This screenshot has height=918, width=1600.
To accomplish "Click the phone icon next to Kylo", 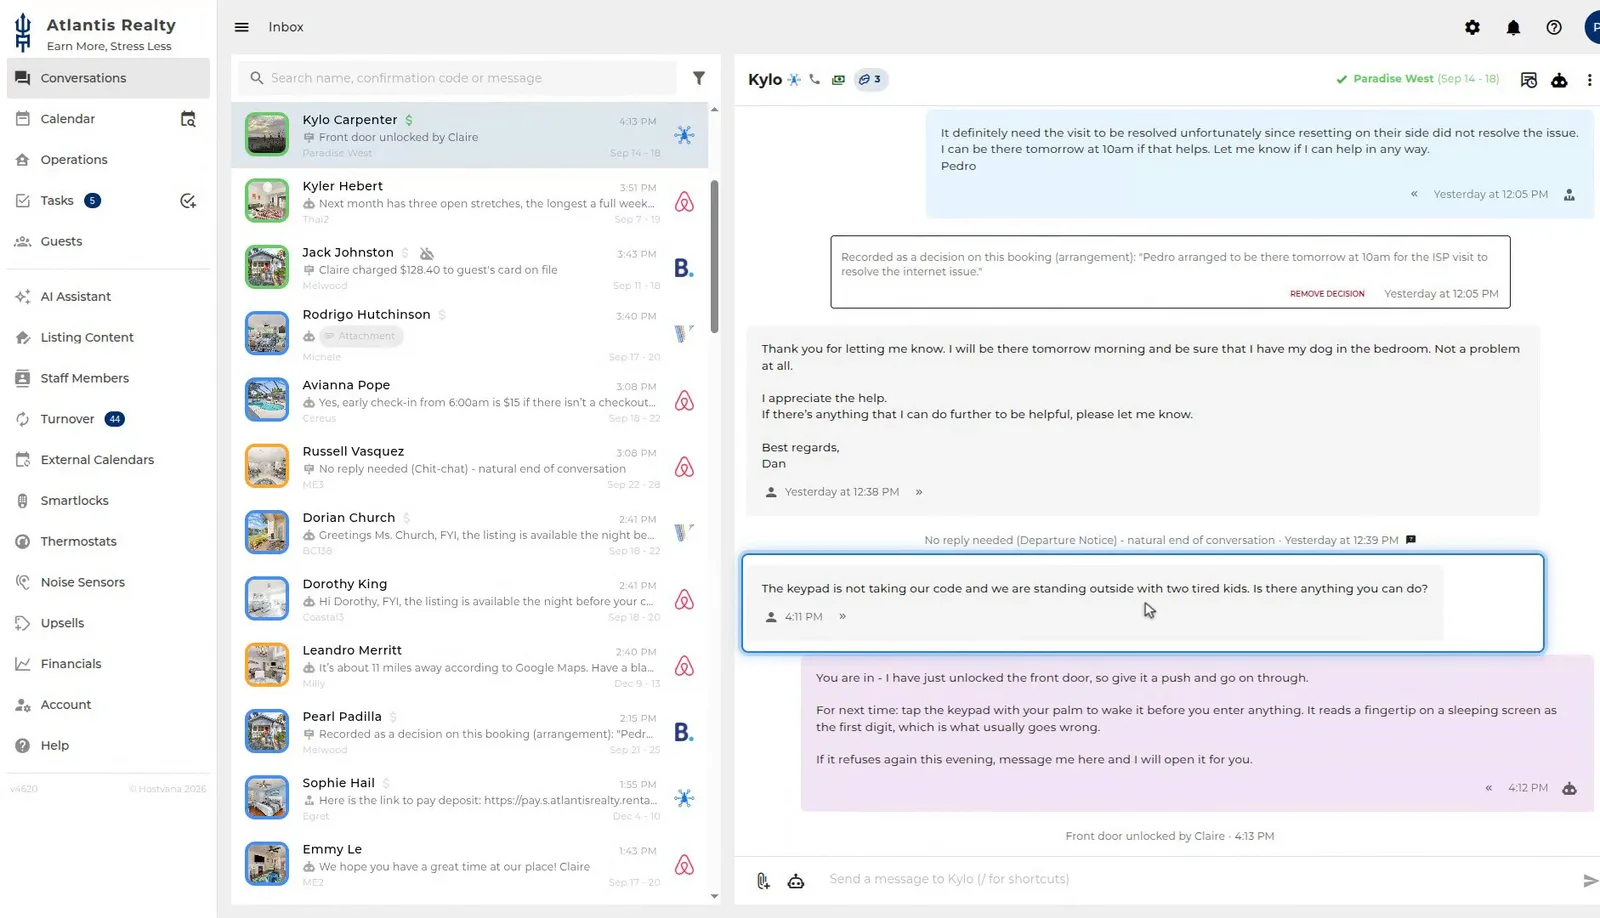I will tap(815, 79).
